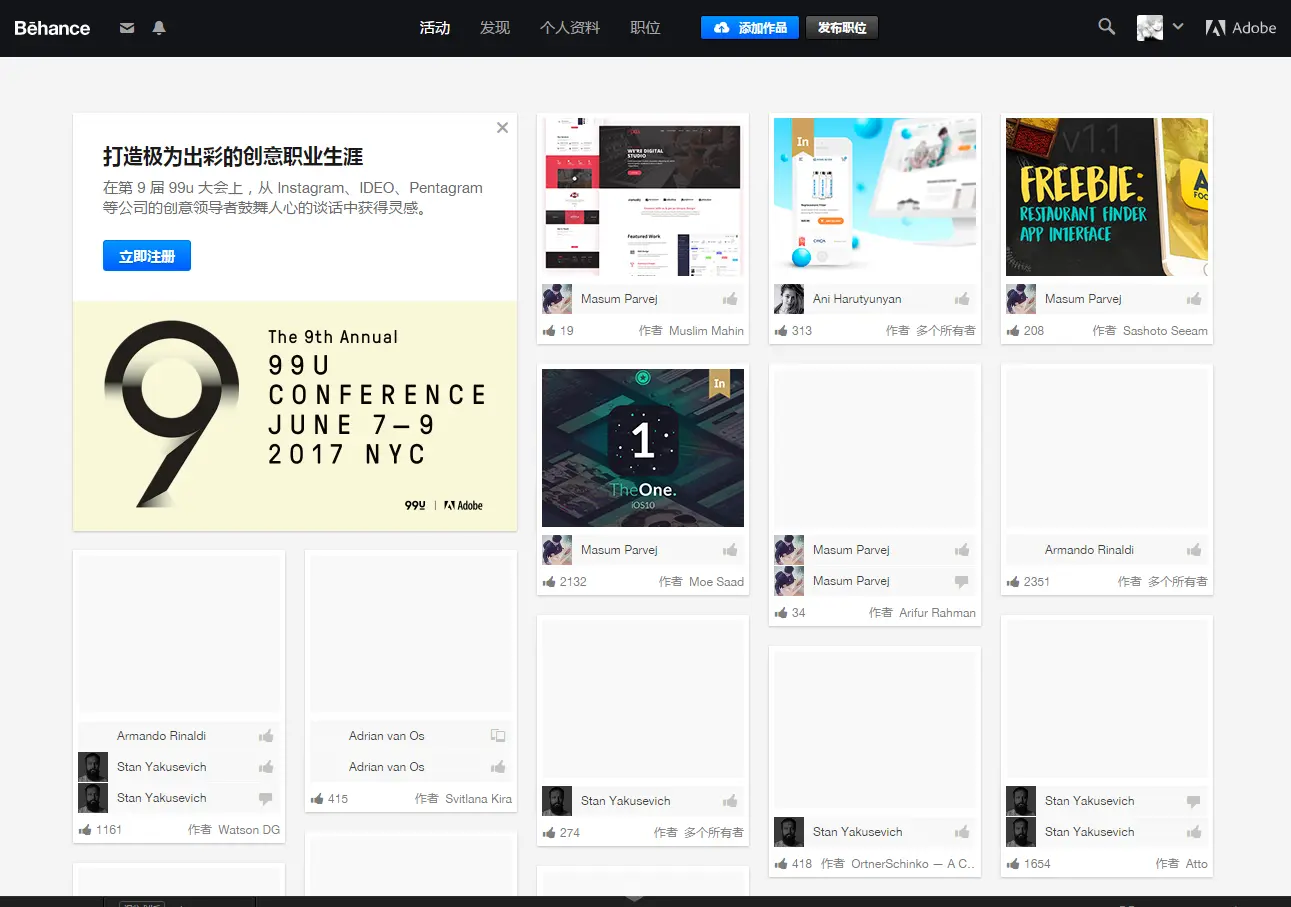Click the appreciation count 418
The image size is (1291, 907).
(802, 864)
